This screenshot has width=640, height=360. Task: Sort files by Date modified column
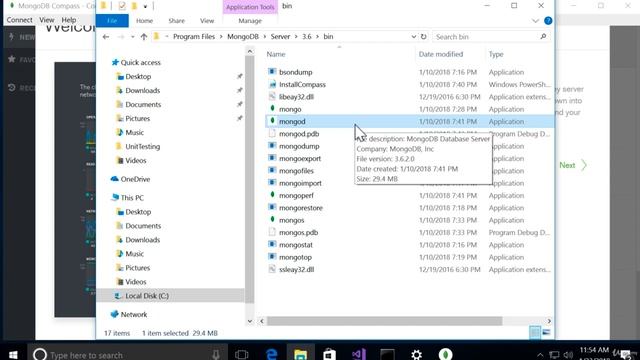pos(441,54)
